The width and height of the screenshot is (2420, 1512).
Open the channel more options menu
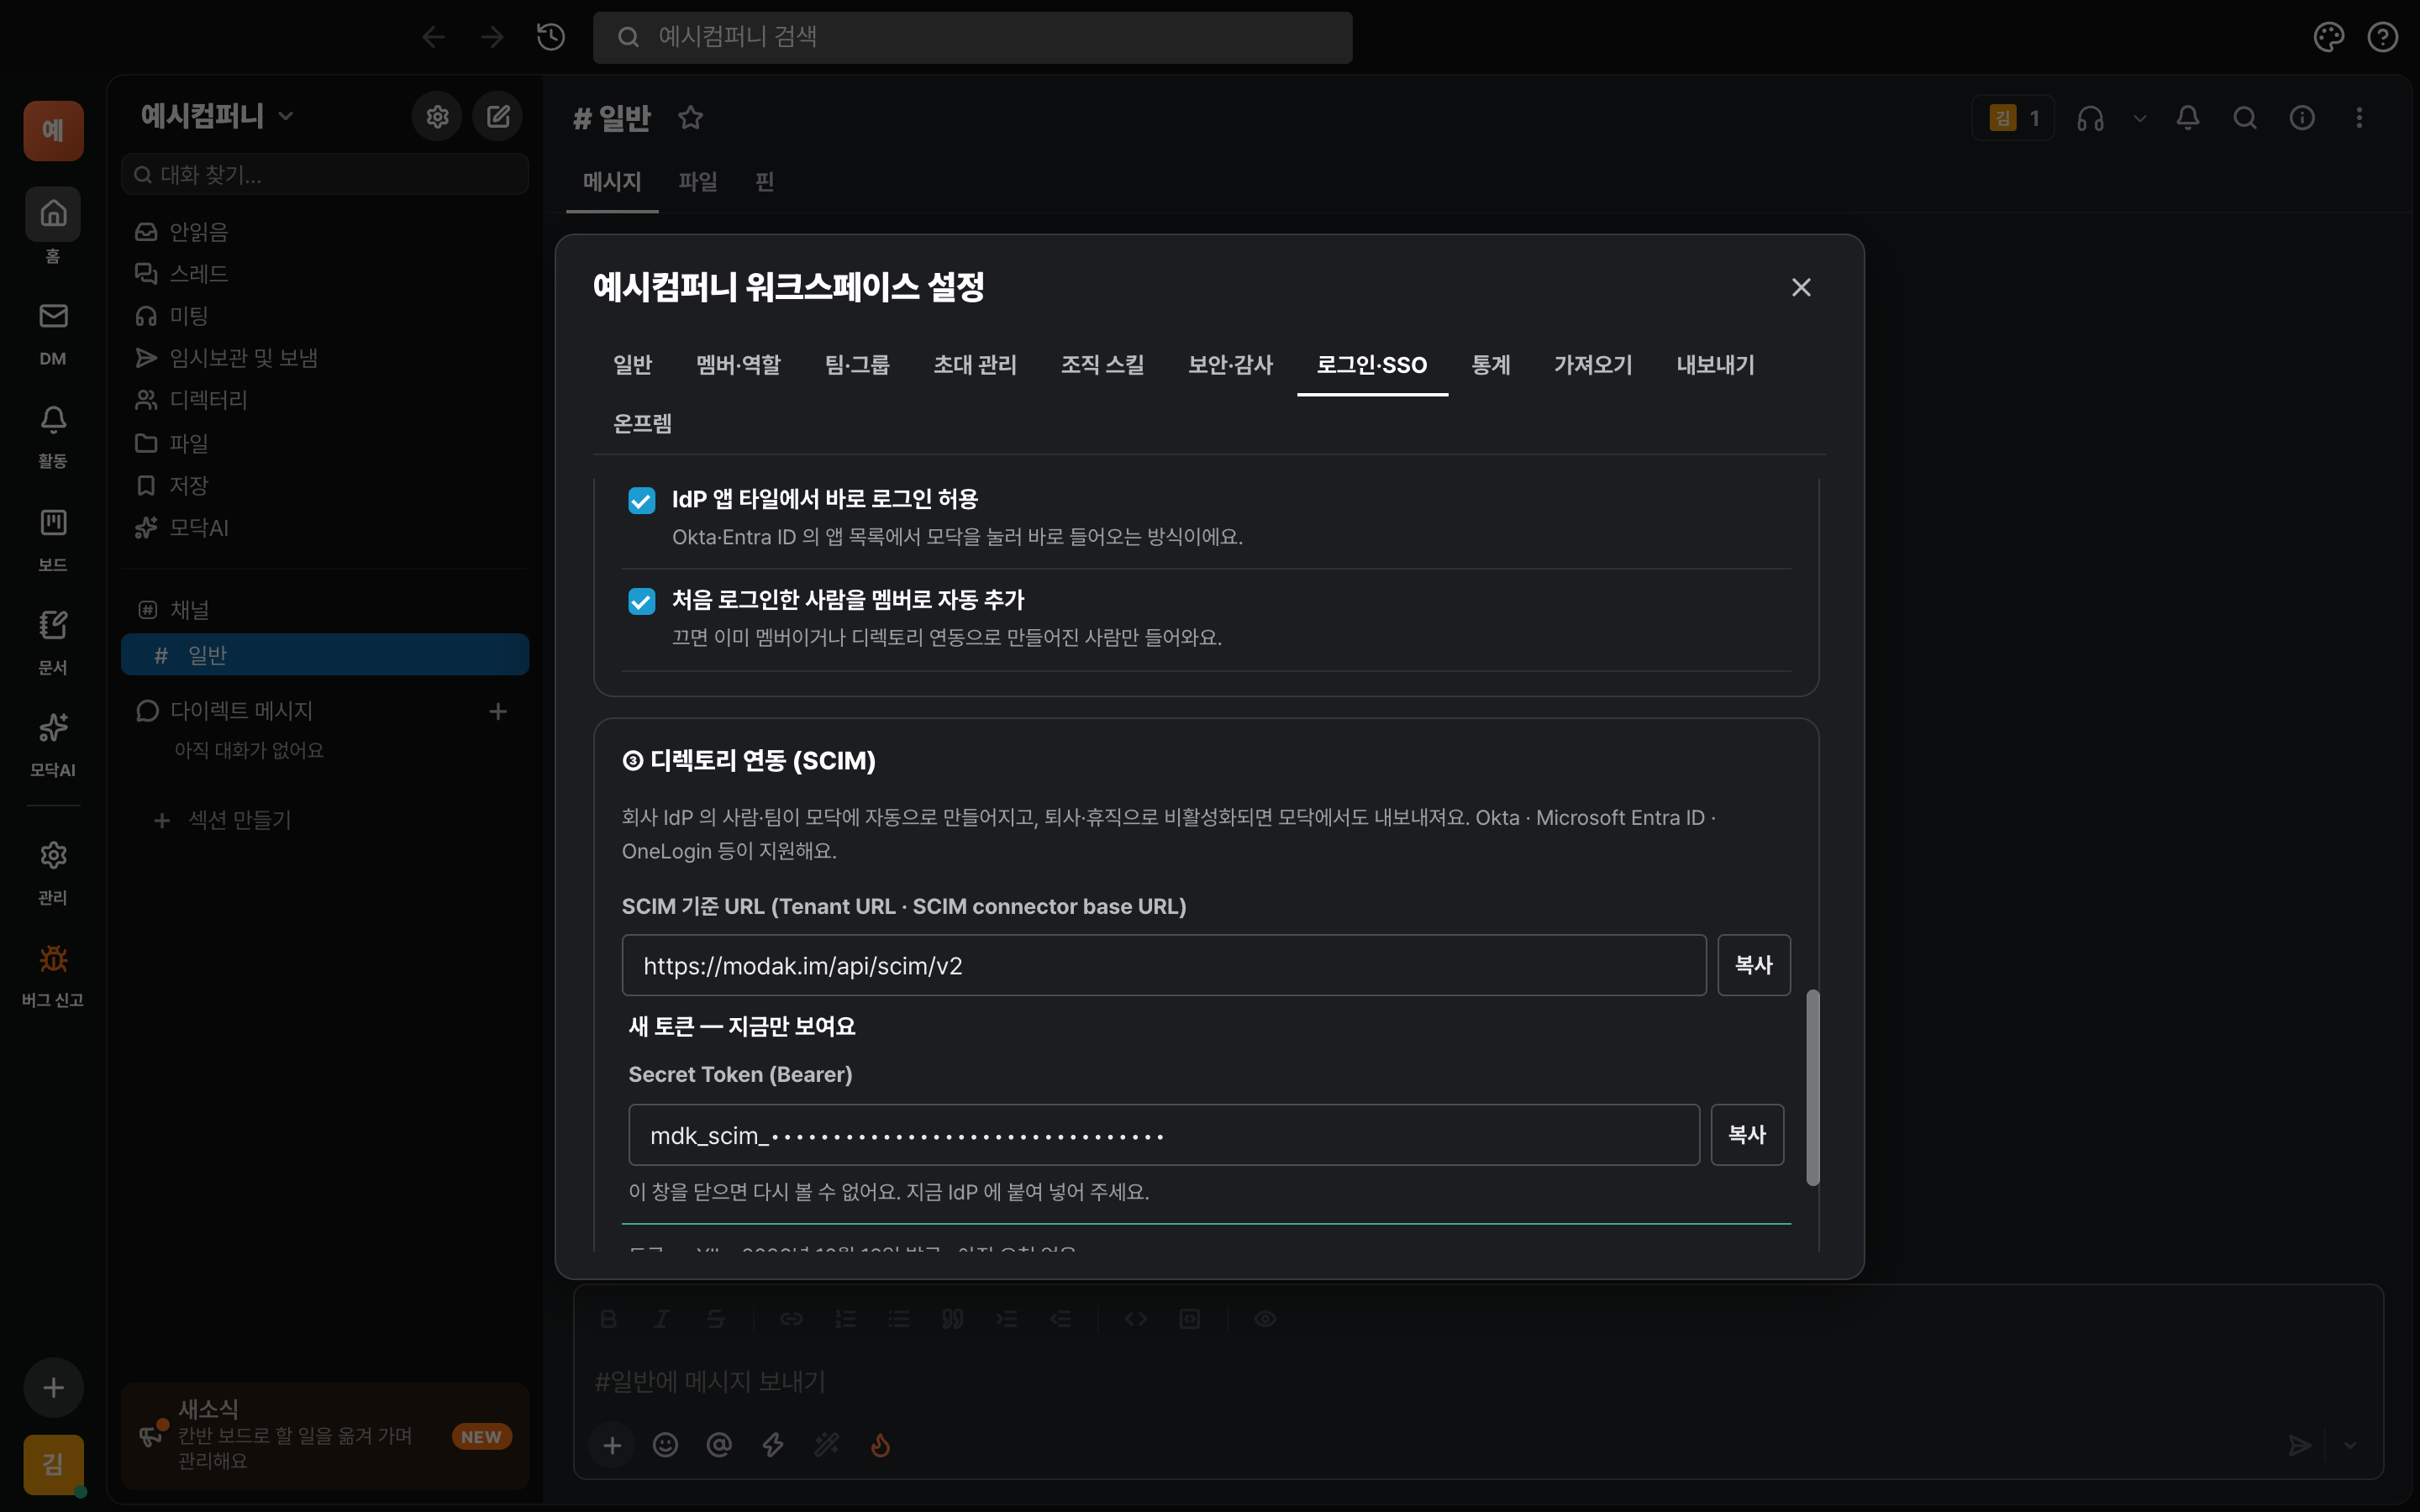(x=2359, y=118)
